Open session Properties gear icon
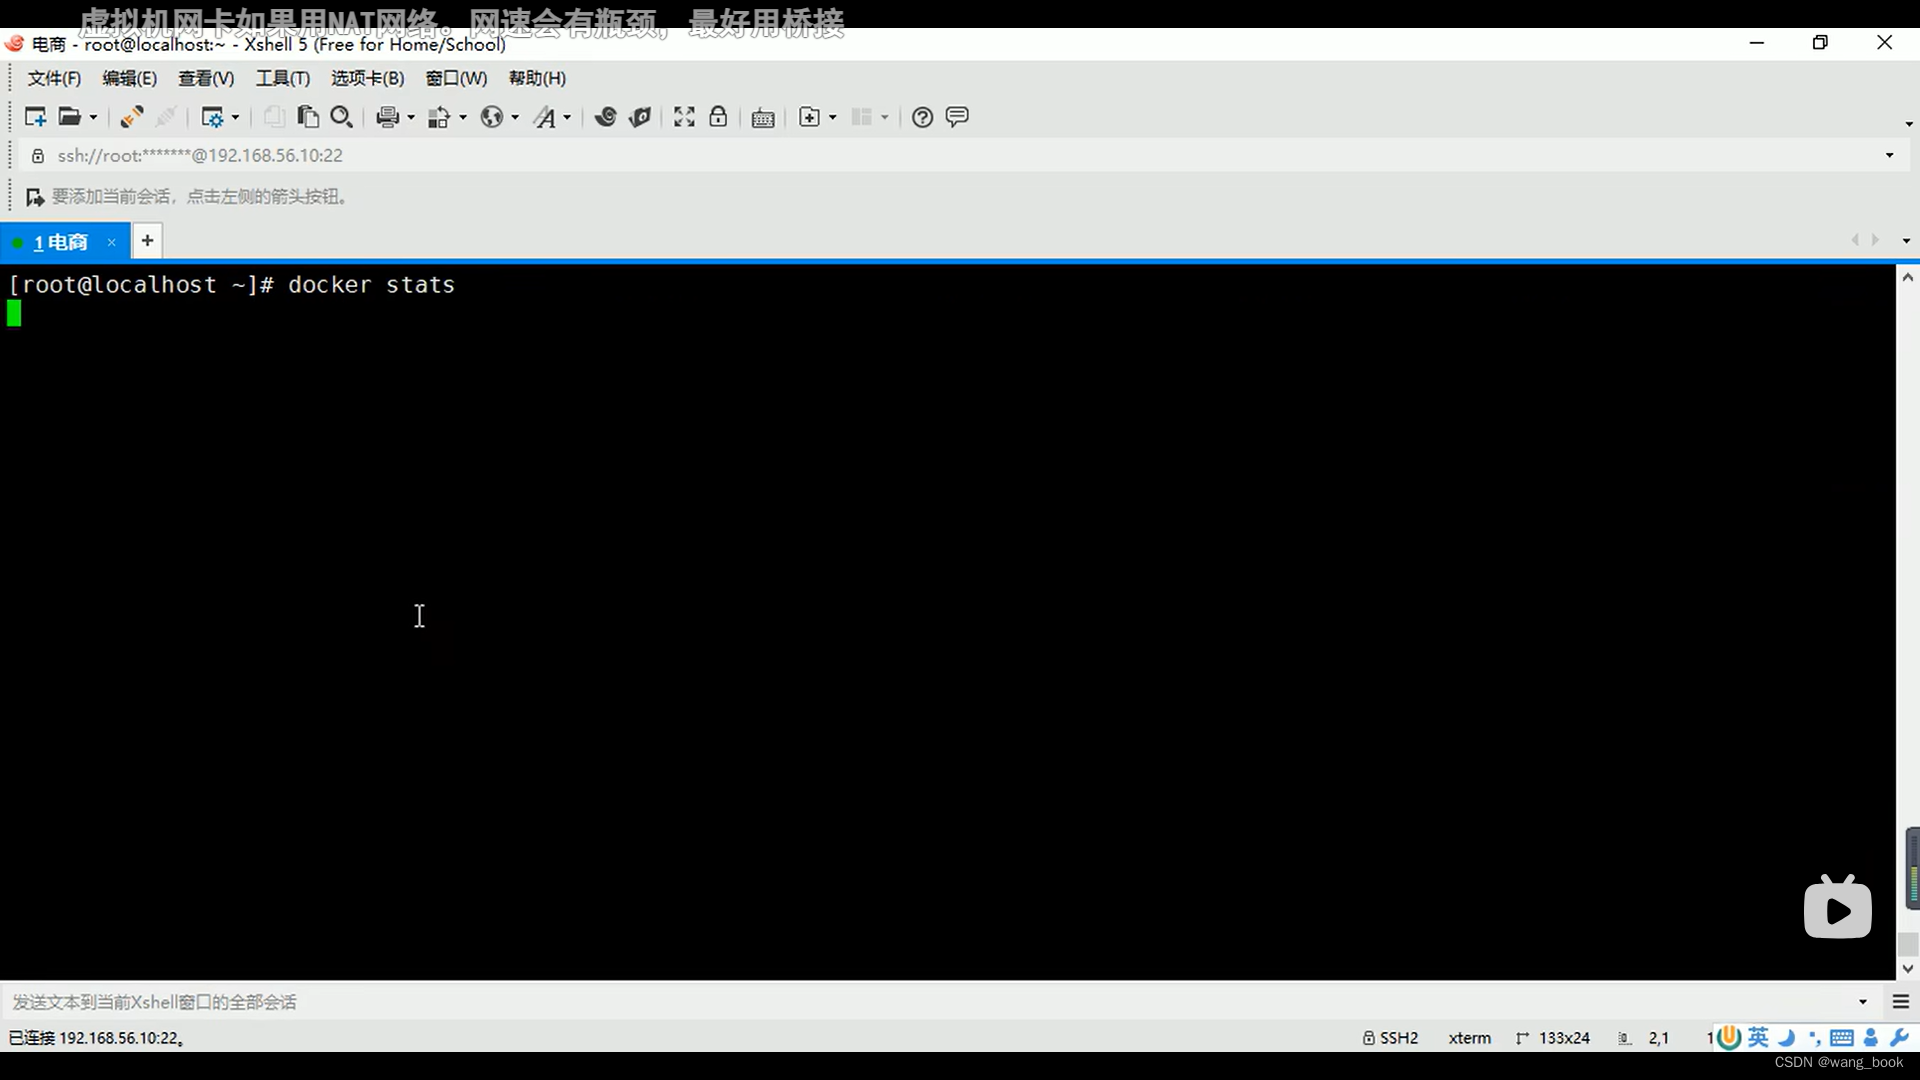Viewport: 1920px width, 1080px height. [x=212, y=117]
